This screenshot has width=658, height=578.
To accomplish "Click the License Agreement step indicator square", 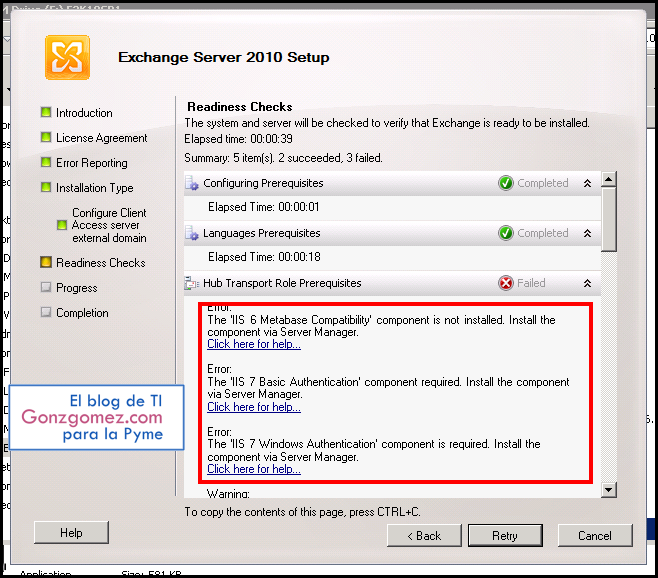I will [x=46, y=137].
